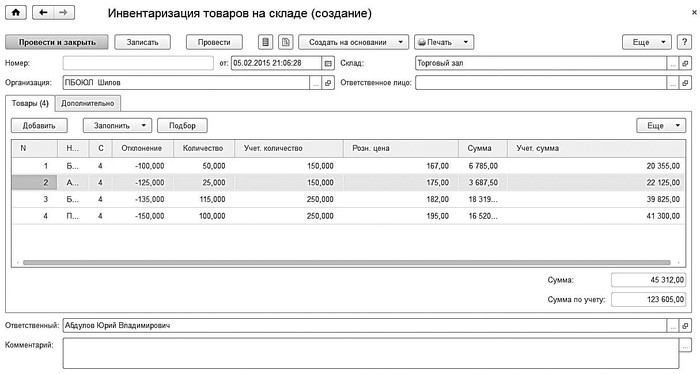
Task: Navigate forward with the right arrow
Action: click(64, 12)
